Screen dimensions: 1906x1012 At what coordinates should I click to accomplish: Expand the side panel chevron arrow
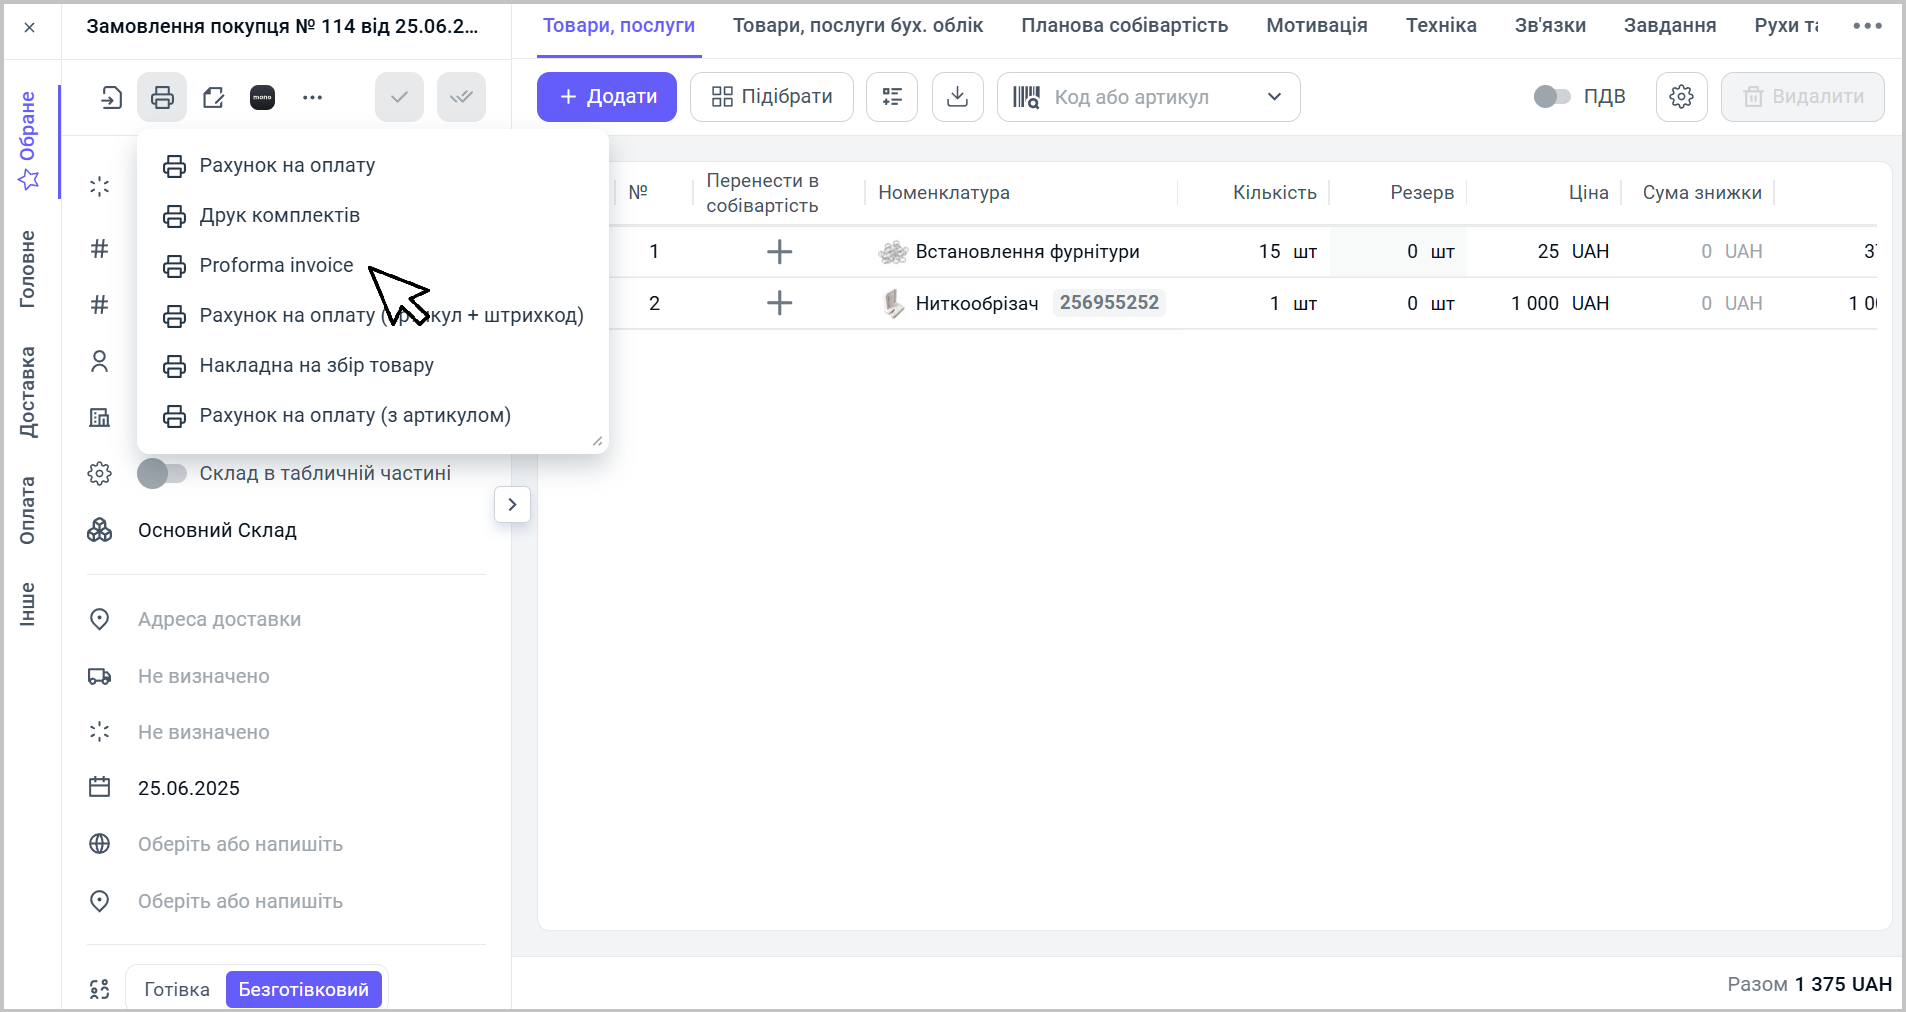tap(512, 504)
